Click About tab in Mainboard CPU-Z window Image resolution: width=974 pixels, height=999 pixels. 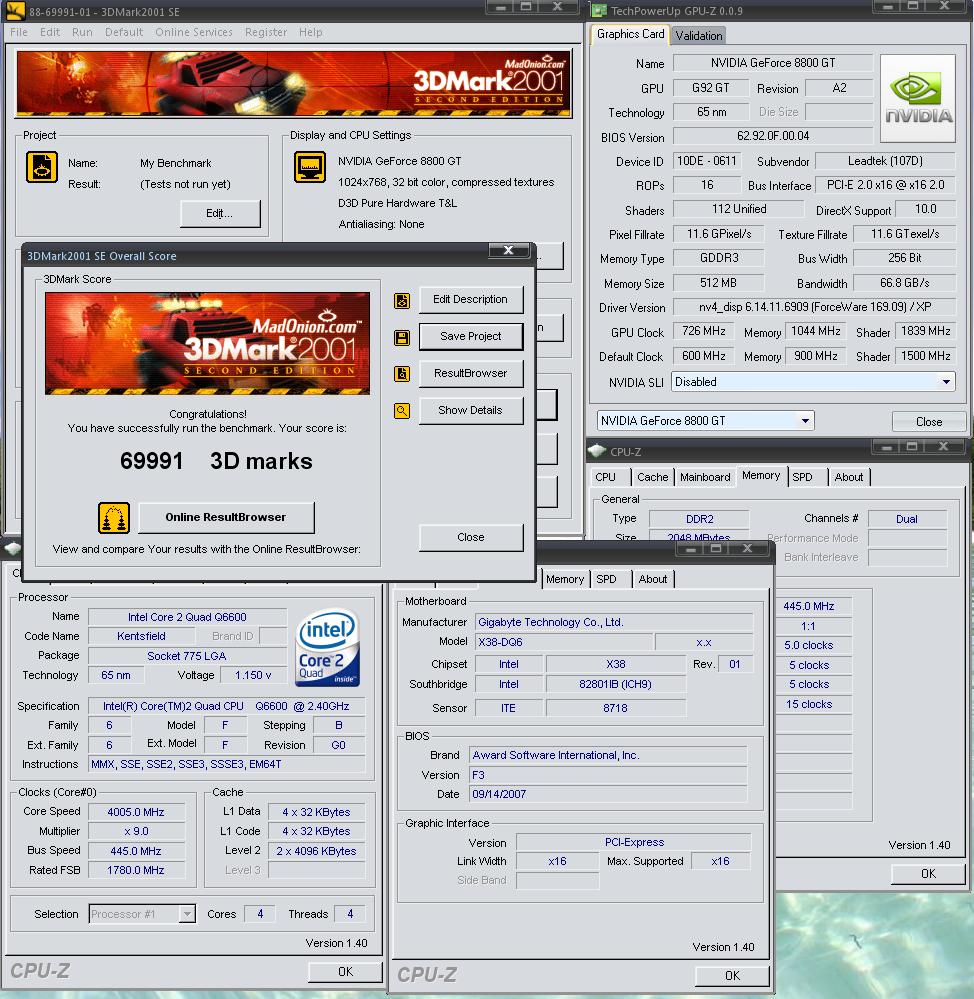click(652, 579)
